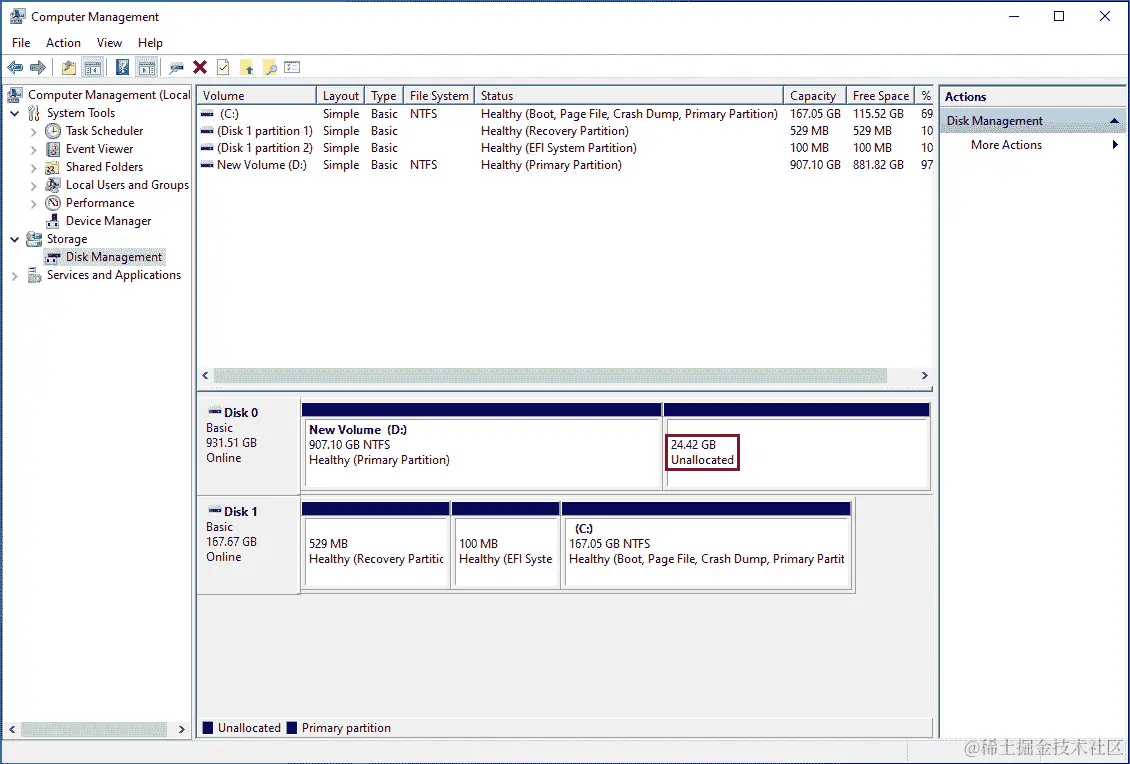The image size is (1130, 764).
Task: Click the Local Users and Groups icon
Action: click(53, 185)
